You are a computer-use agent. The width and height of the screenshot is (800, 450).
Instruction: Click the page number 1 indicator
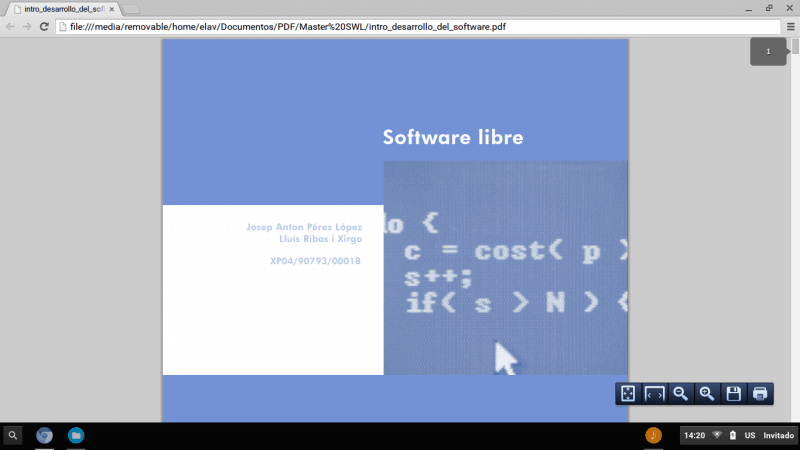pos(768,52)
